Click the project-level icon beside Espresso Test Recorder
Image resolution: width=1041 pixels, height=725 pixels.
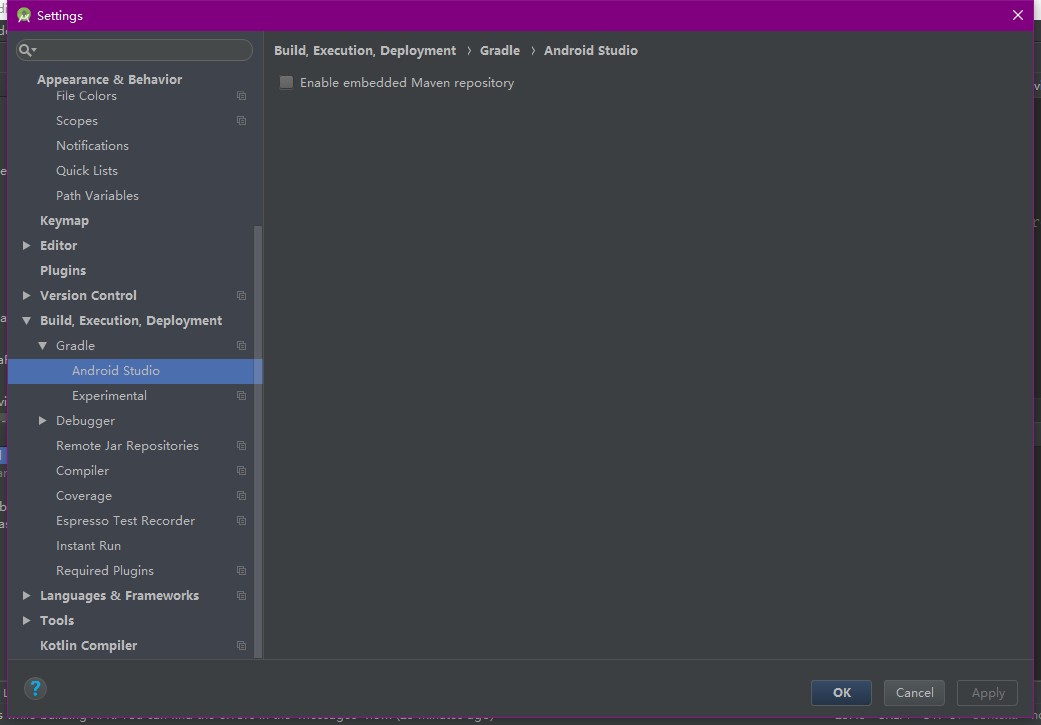(x=242, y=521)
